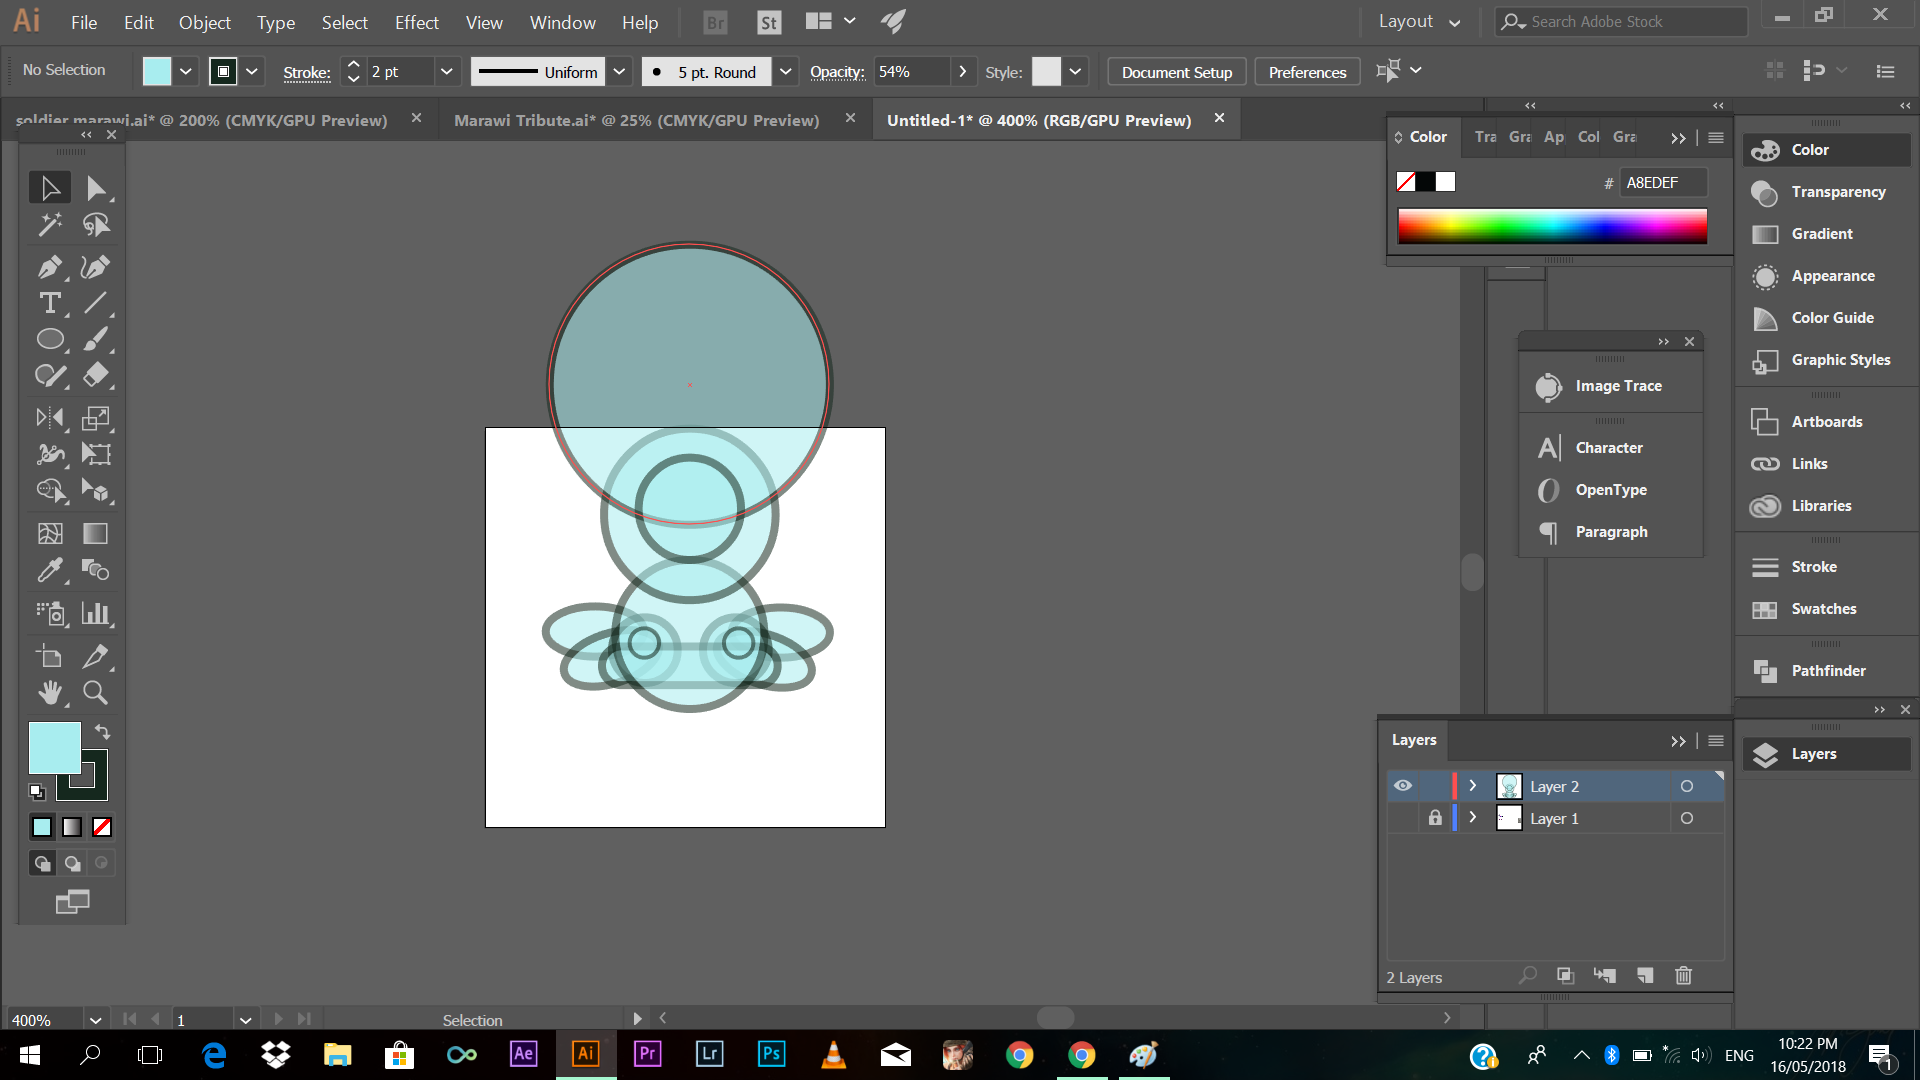Screen dimensions: 1920x1080
Task: Select the Type tool
Action: [50, 303]
